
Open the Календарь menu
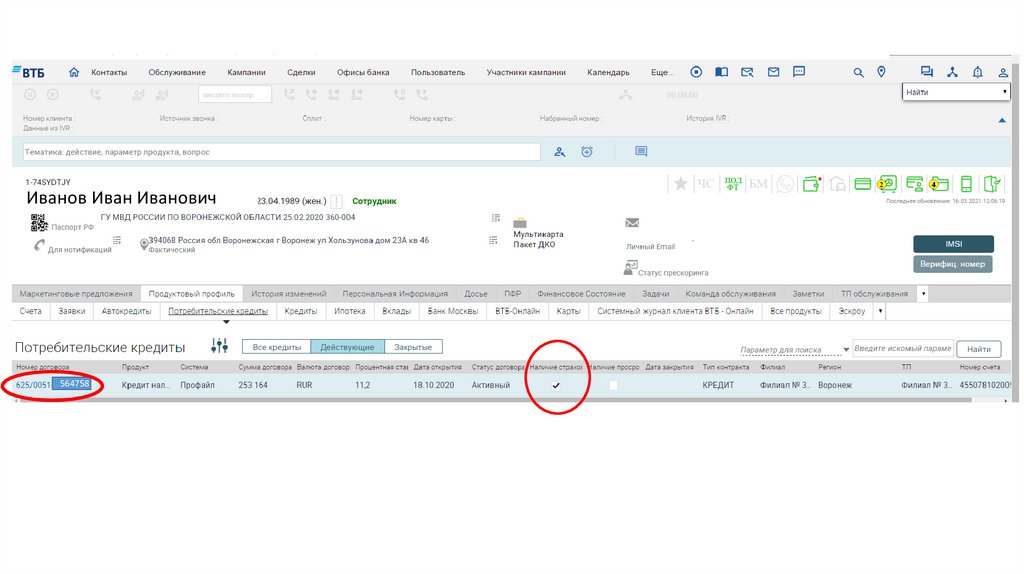coord(608,72)
